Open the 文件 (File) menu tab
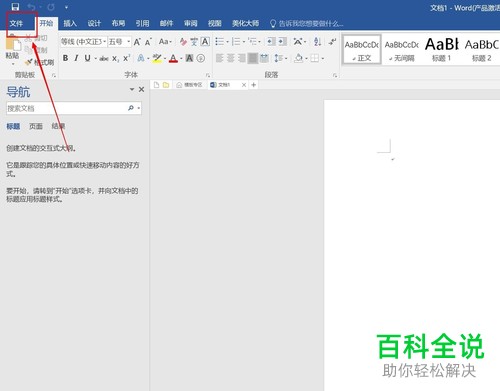Screen dimensions: 500x391 tap(16, 23)
